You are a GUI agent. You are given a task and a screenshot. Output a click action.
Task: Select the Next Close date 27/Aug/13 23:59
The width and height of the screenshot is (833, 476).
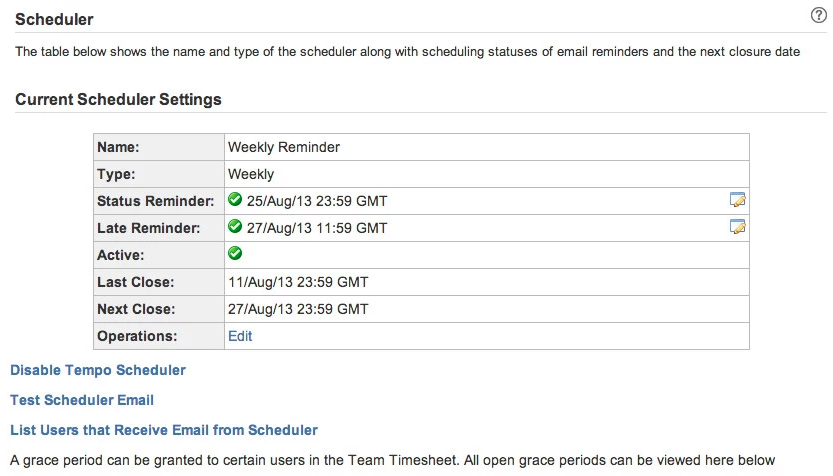click(298, 309)
